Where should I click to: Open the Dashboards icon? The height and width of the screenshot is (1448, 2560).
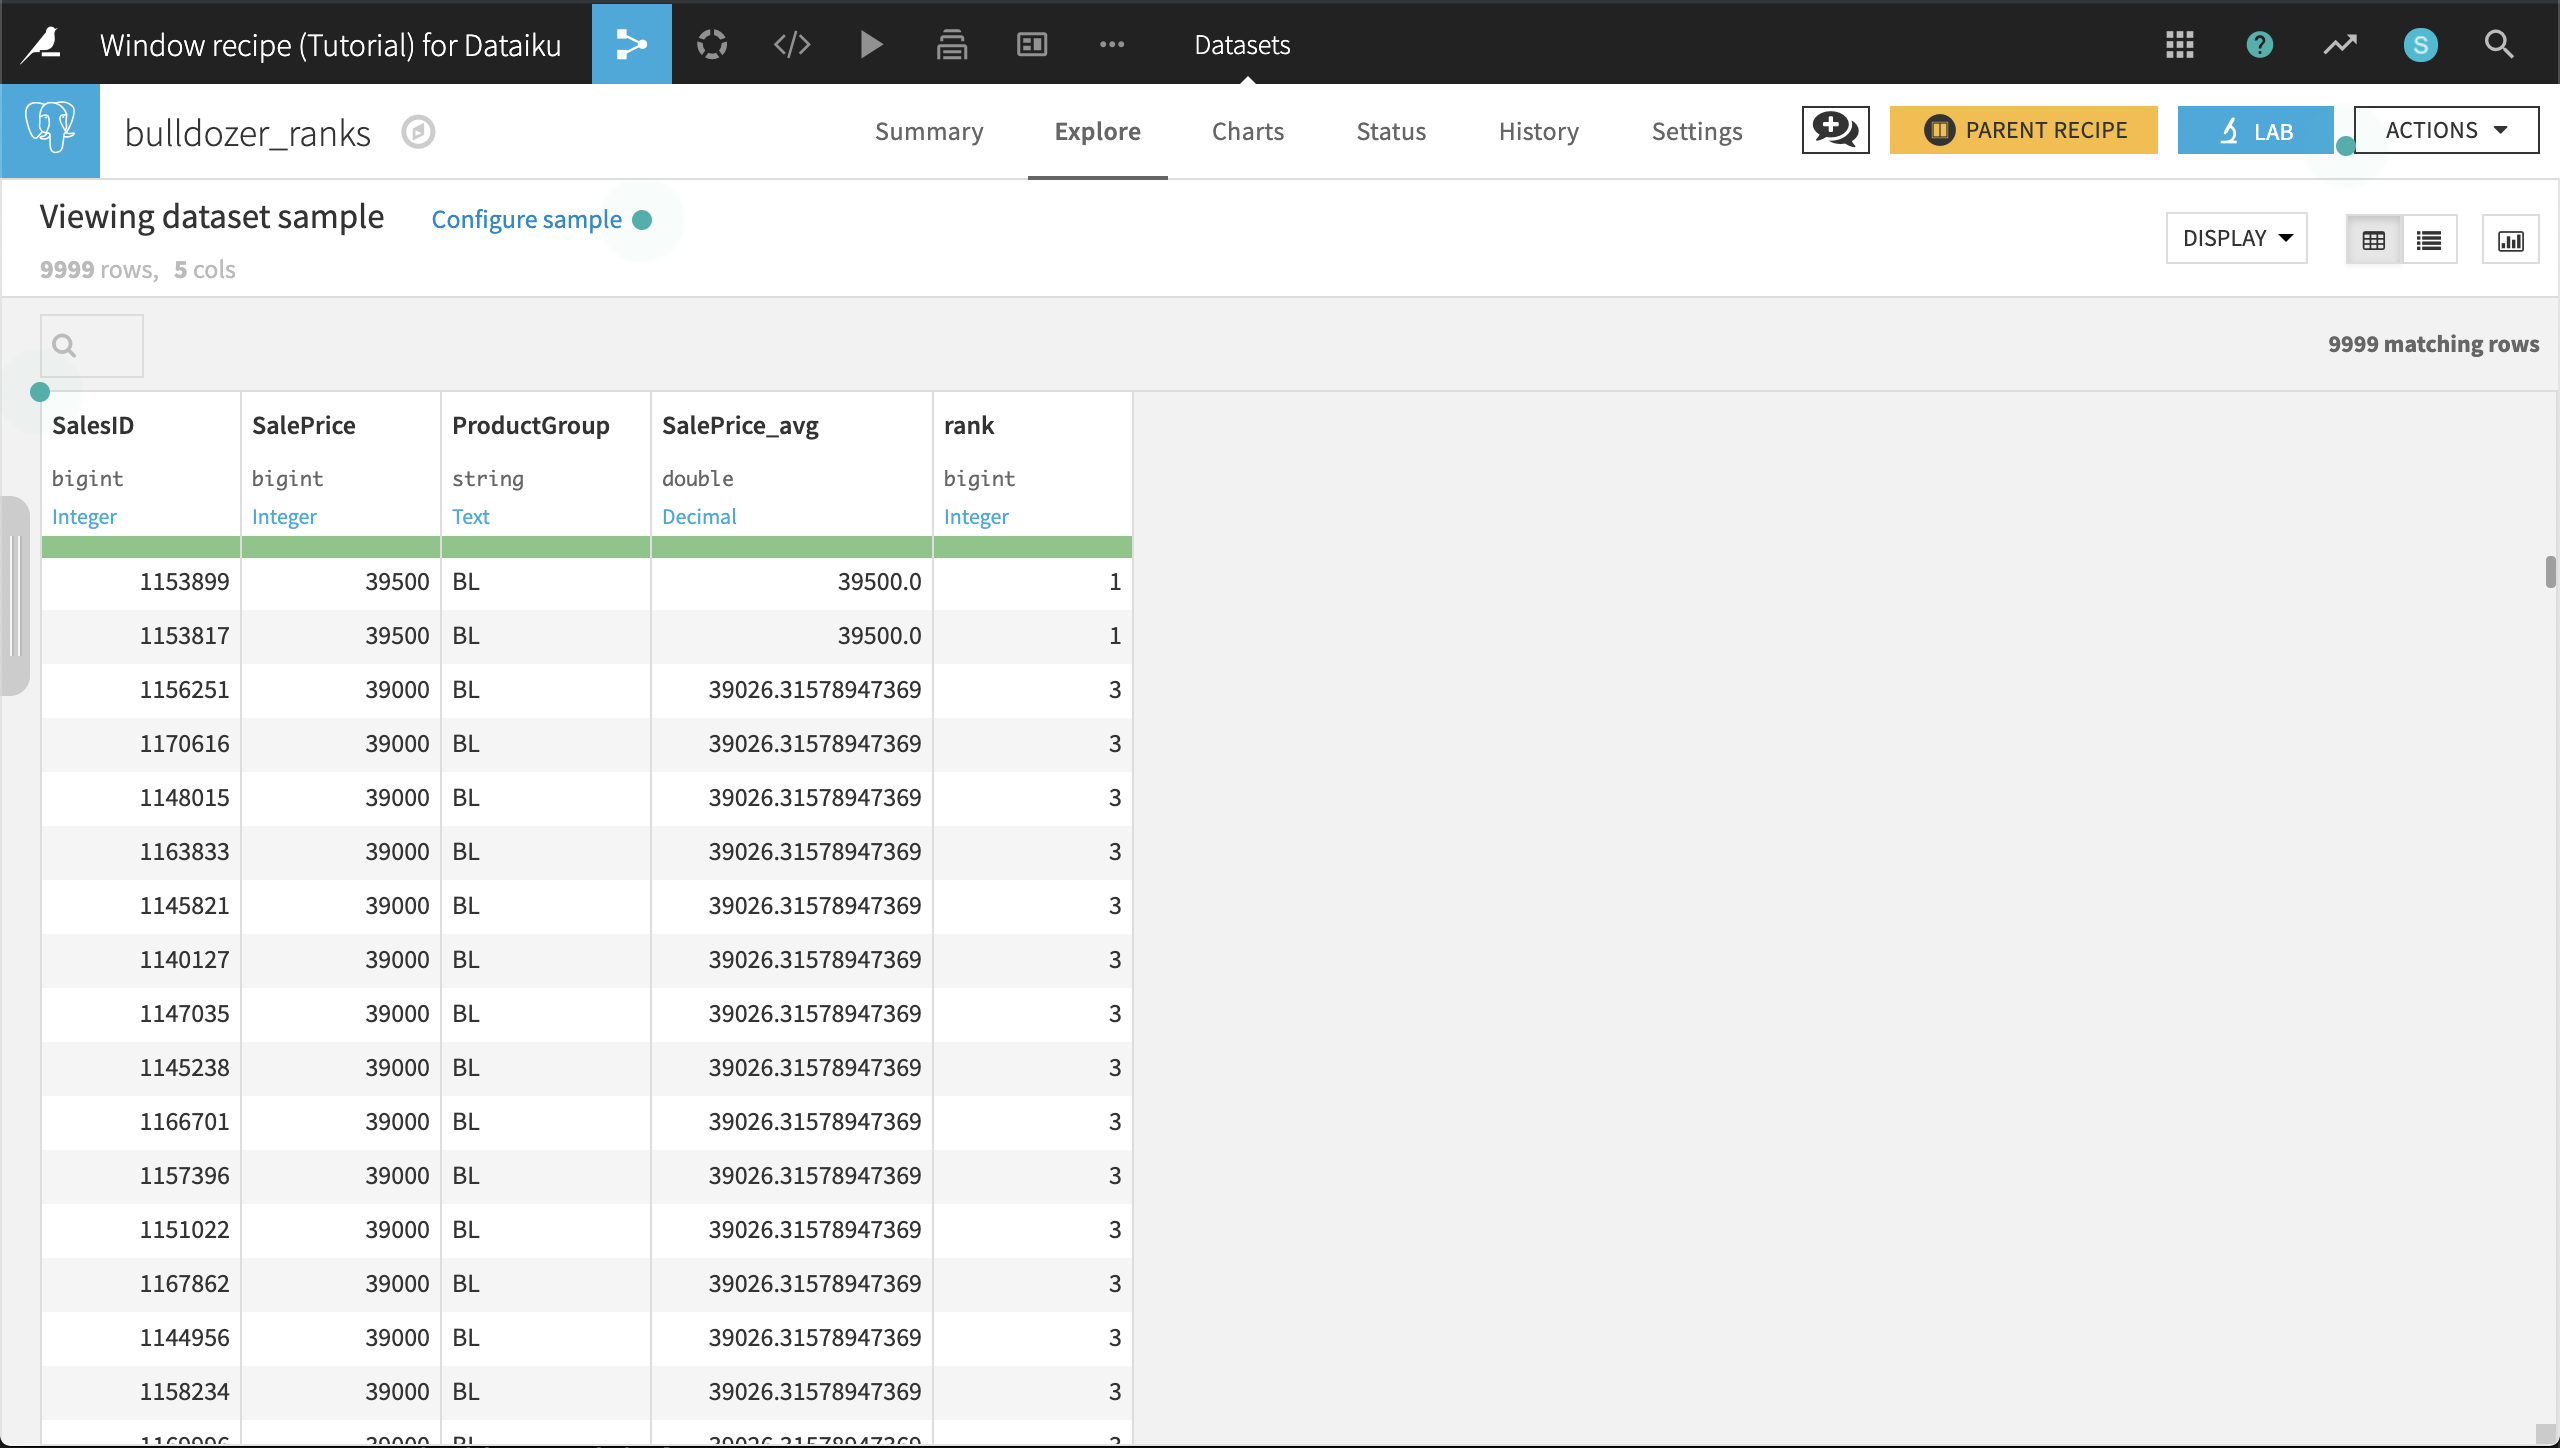[1031, 44]
